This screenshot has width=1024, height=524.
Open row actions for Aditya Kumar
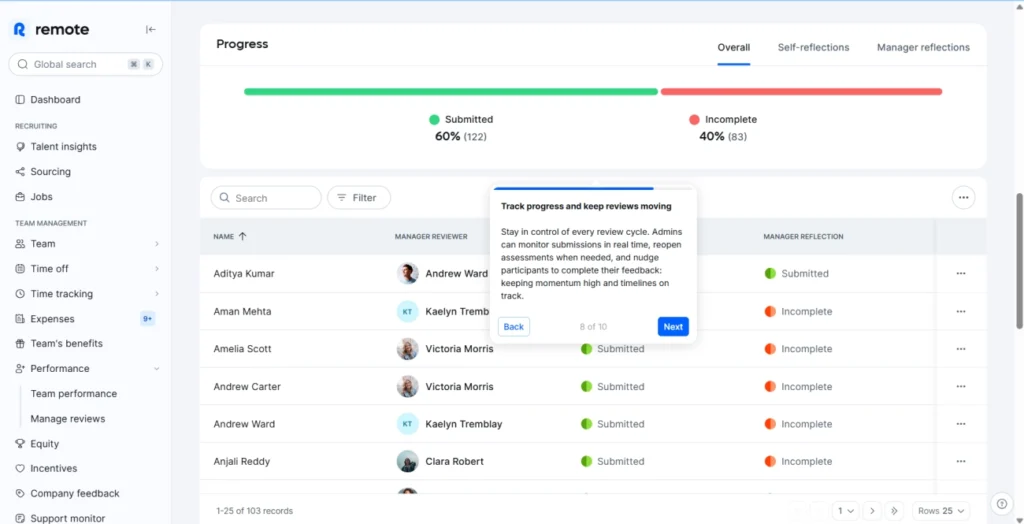pos(960,273)
